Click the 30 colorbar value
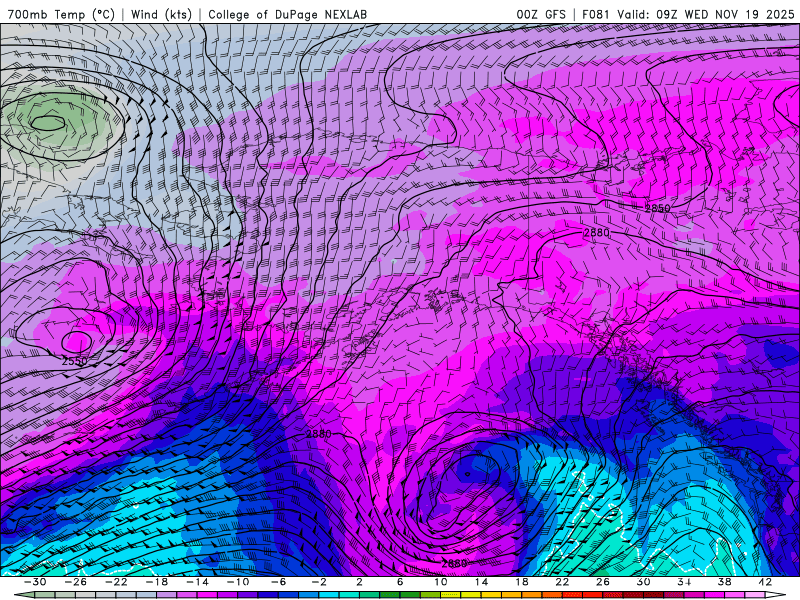Screen dimensions: 800x600 643,582
